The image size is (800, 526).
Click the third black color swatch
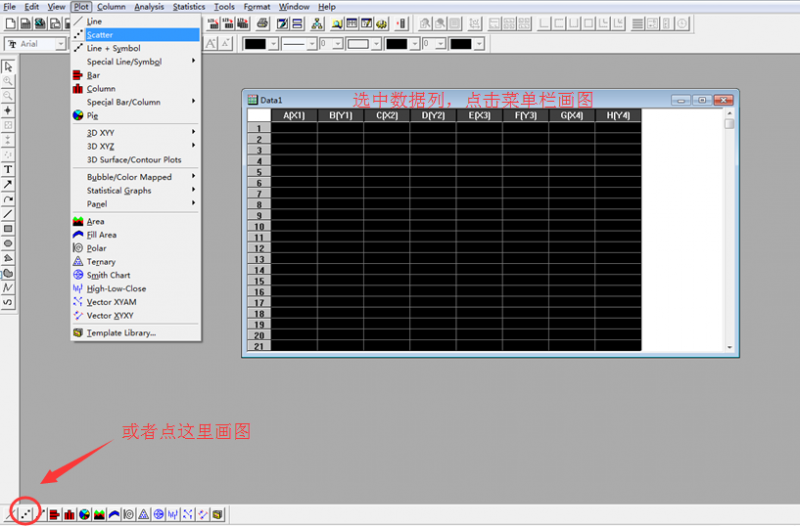coord(461,44)
